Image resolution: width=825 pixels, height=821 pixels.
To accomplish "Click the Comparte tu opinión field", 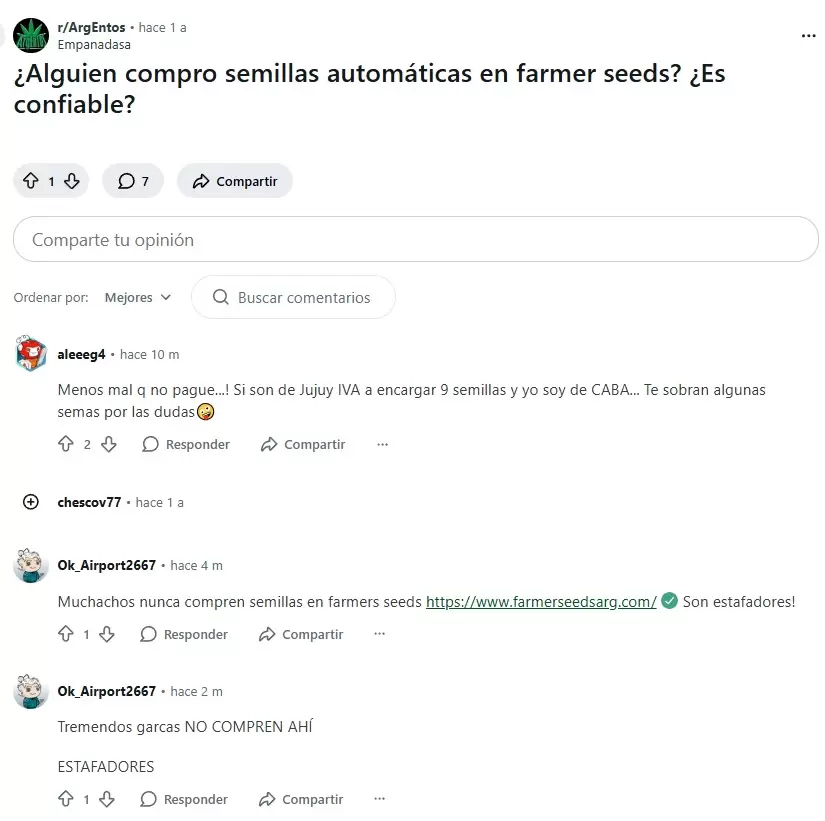I will [415, 239].
